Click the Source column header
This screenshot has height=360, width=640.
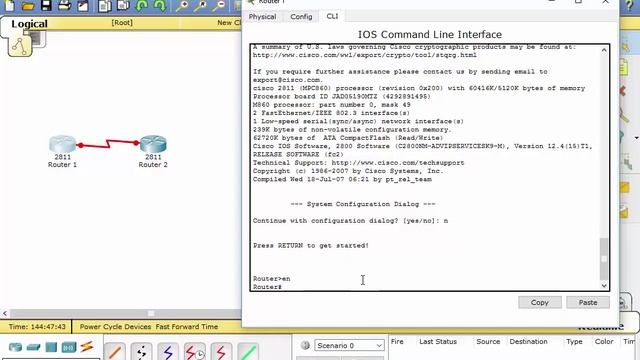click(488, 342)
